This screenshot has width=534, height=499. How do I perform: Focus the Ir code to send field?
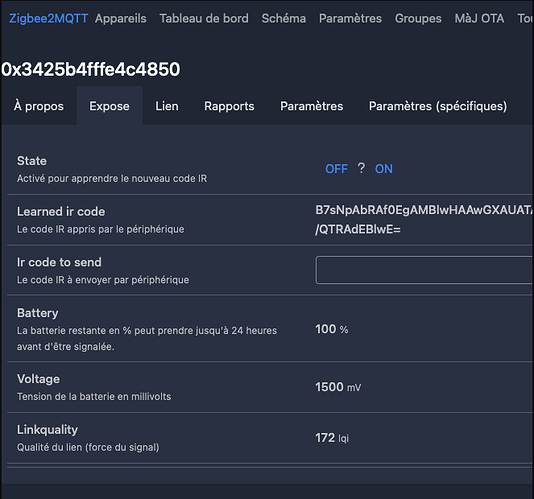(424, 270)
